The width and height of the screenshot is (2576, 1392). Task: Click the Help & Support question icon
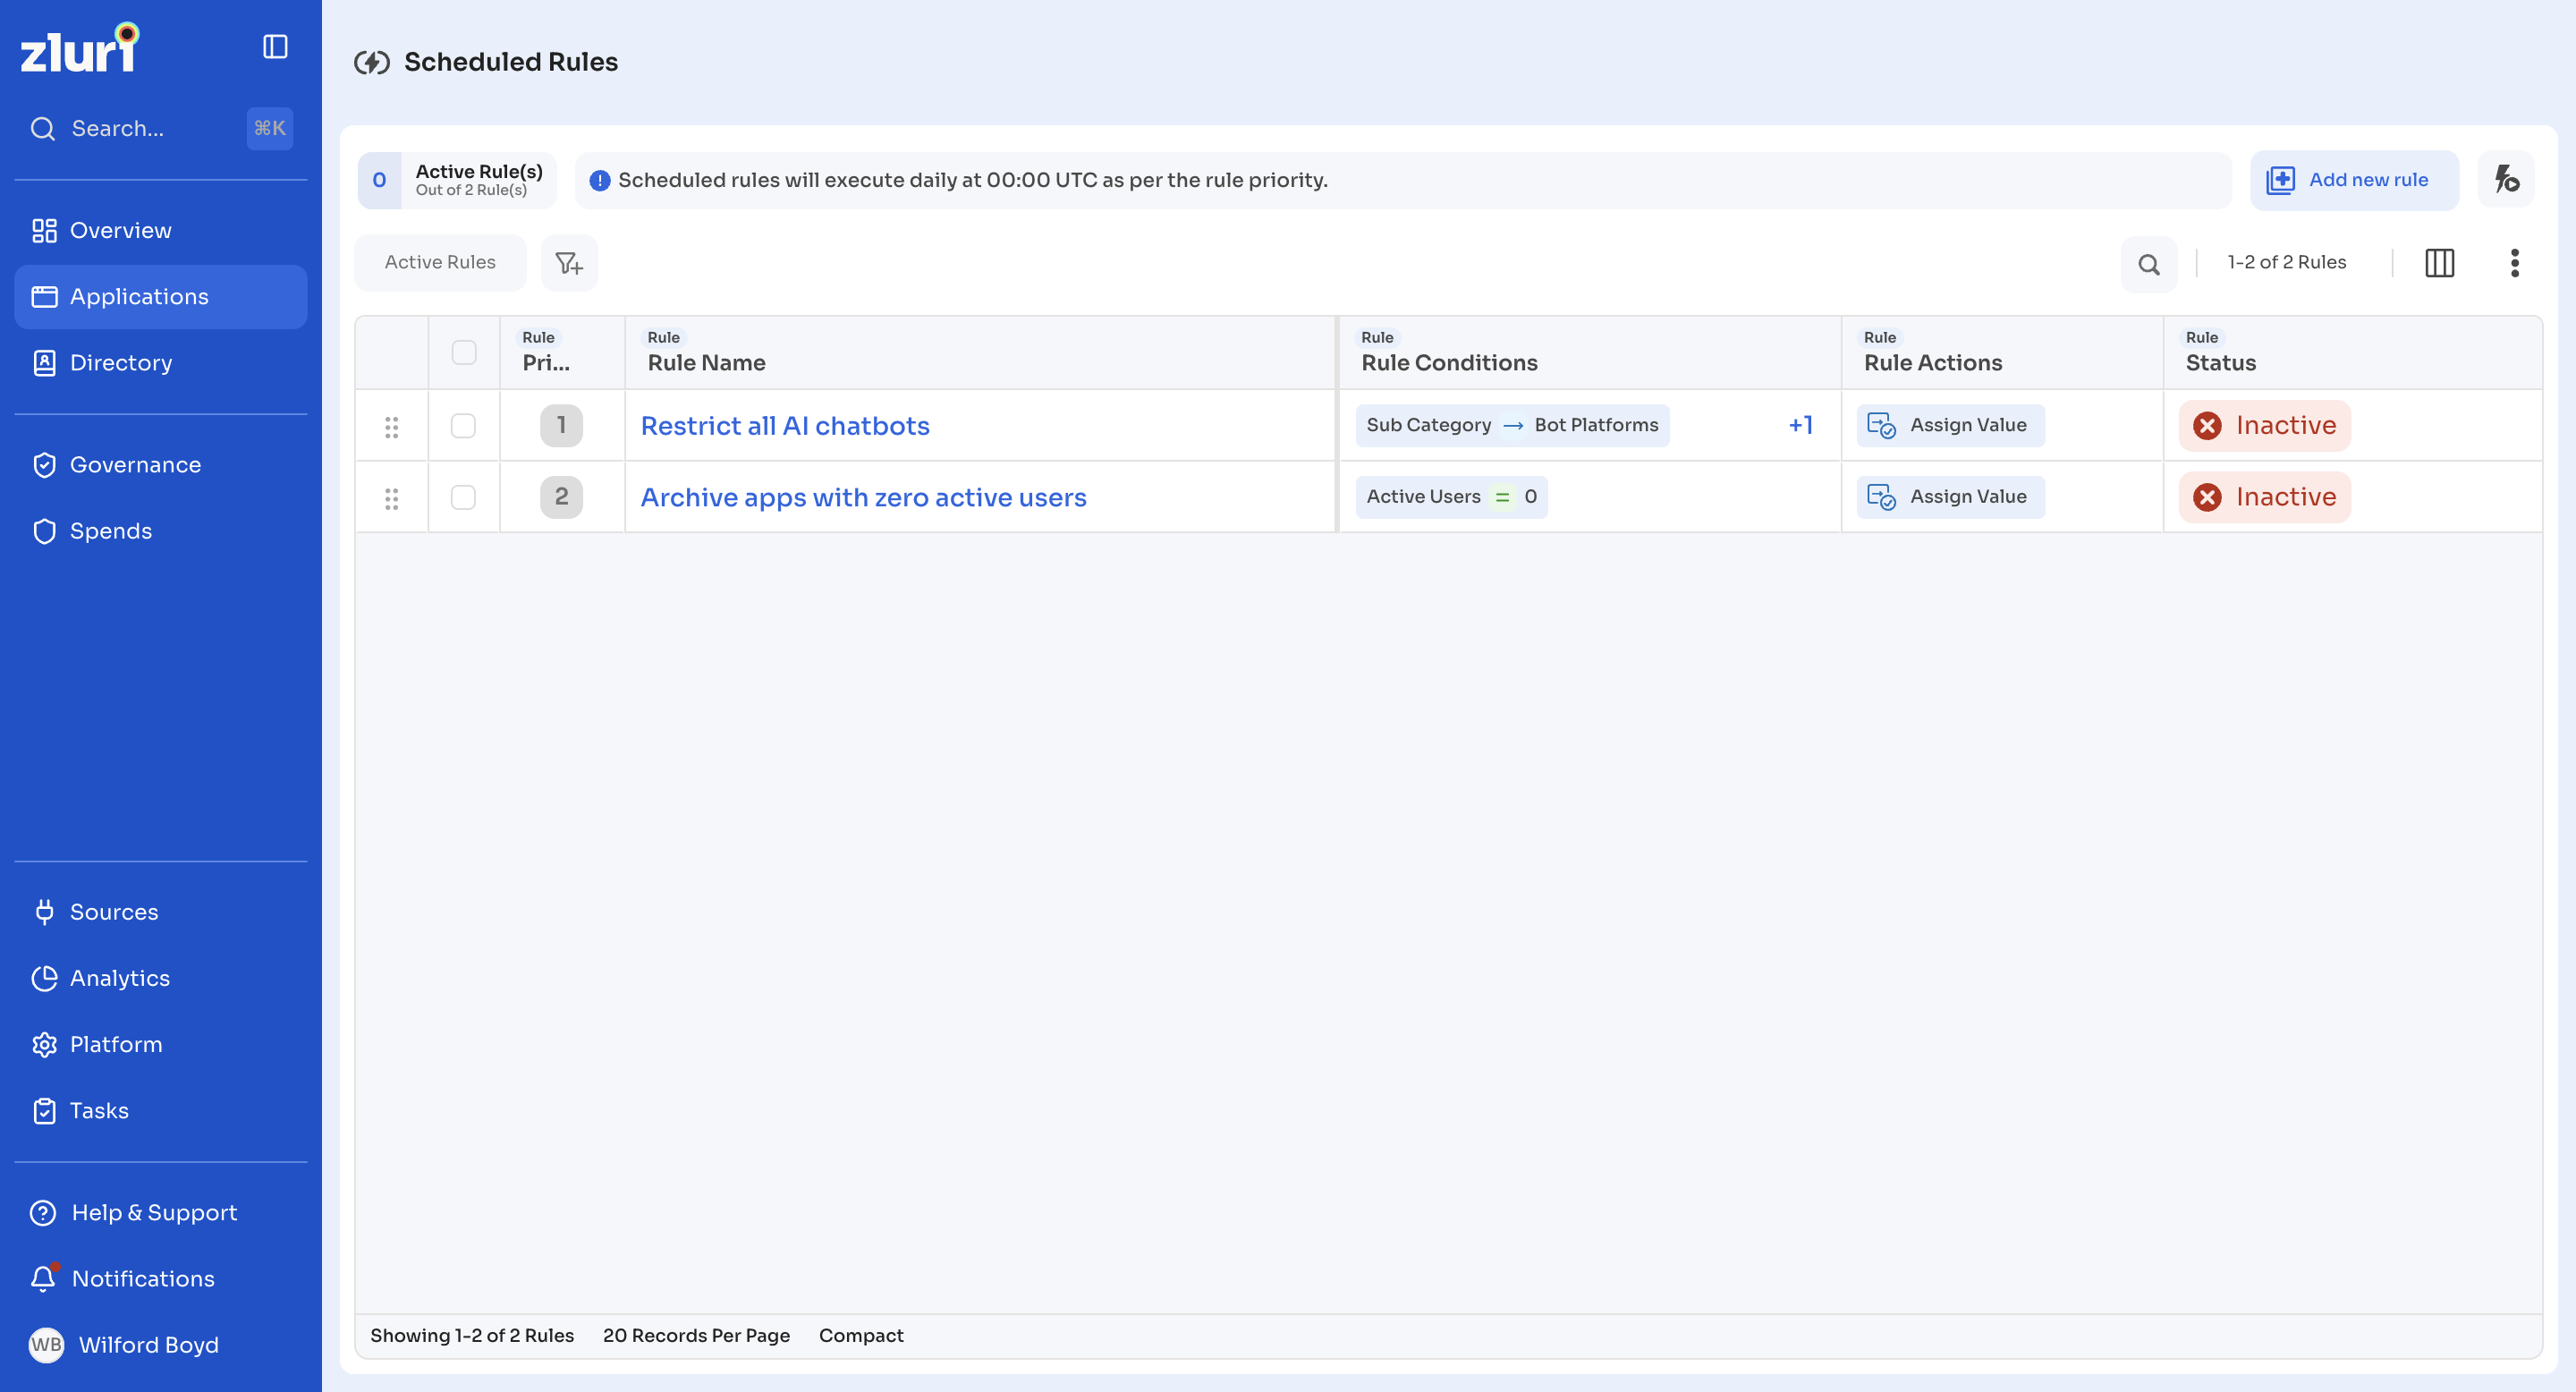pos(43,1212)
